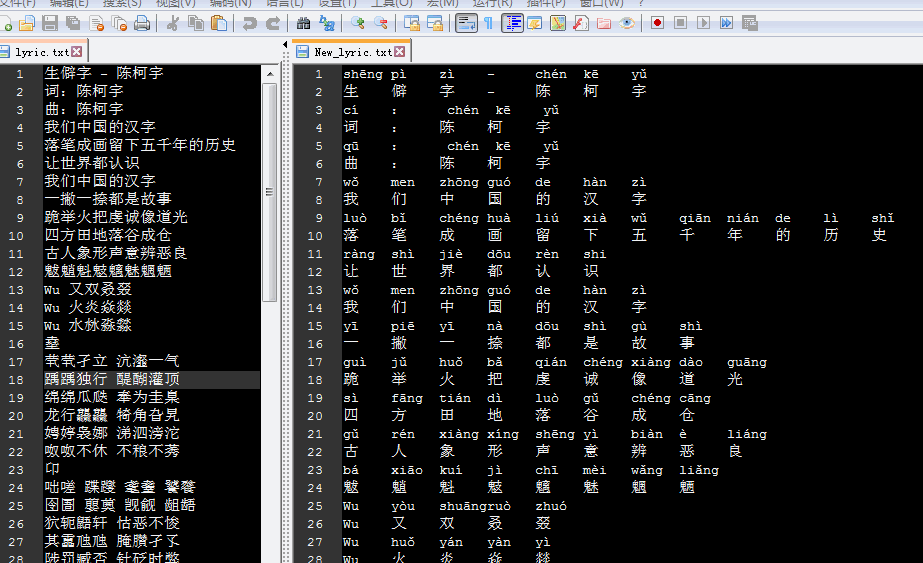
Task: Click pinyin "guāng" on line 17 in New_lyric.txt
Action: click(747, 362)
